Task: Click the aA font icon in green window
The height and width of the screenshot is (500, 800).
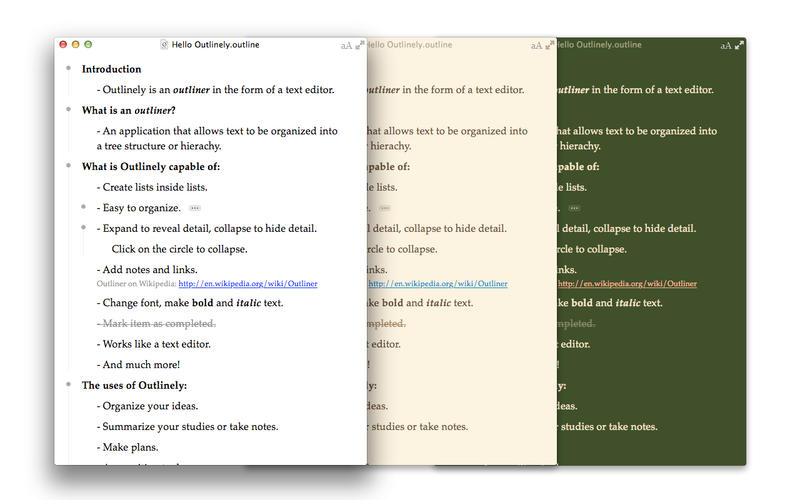Action: point(726,45)
